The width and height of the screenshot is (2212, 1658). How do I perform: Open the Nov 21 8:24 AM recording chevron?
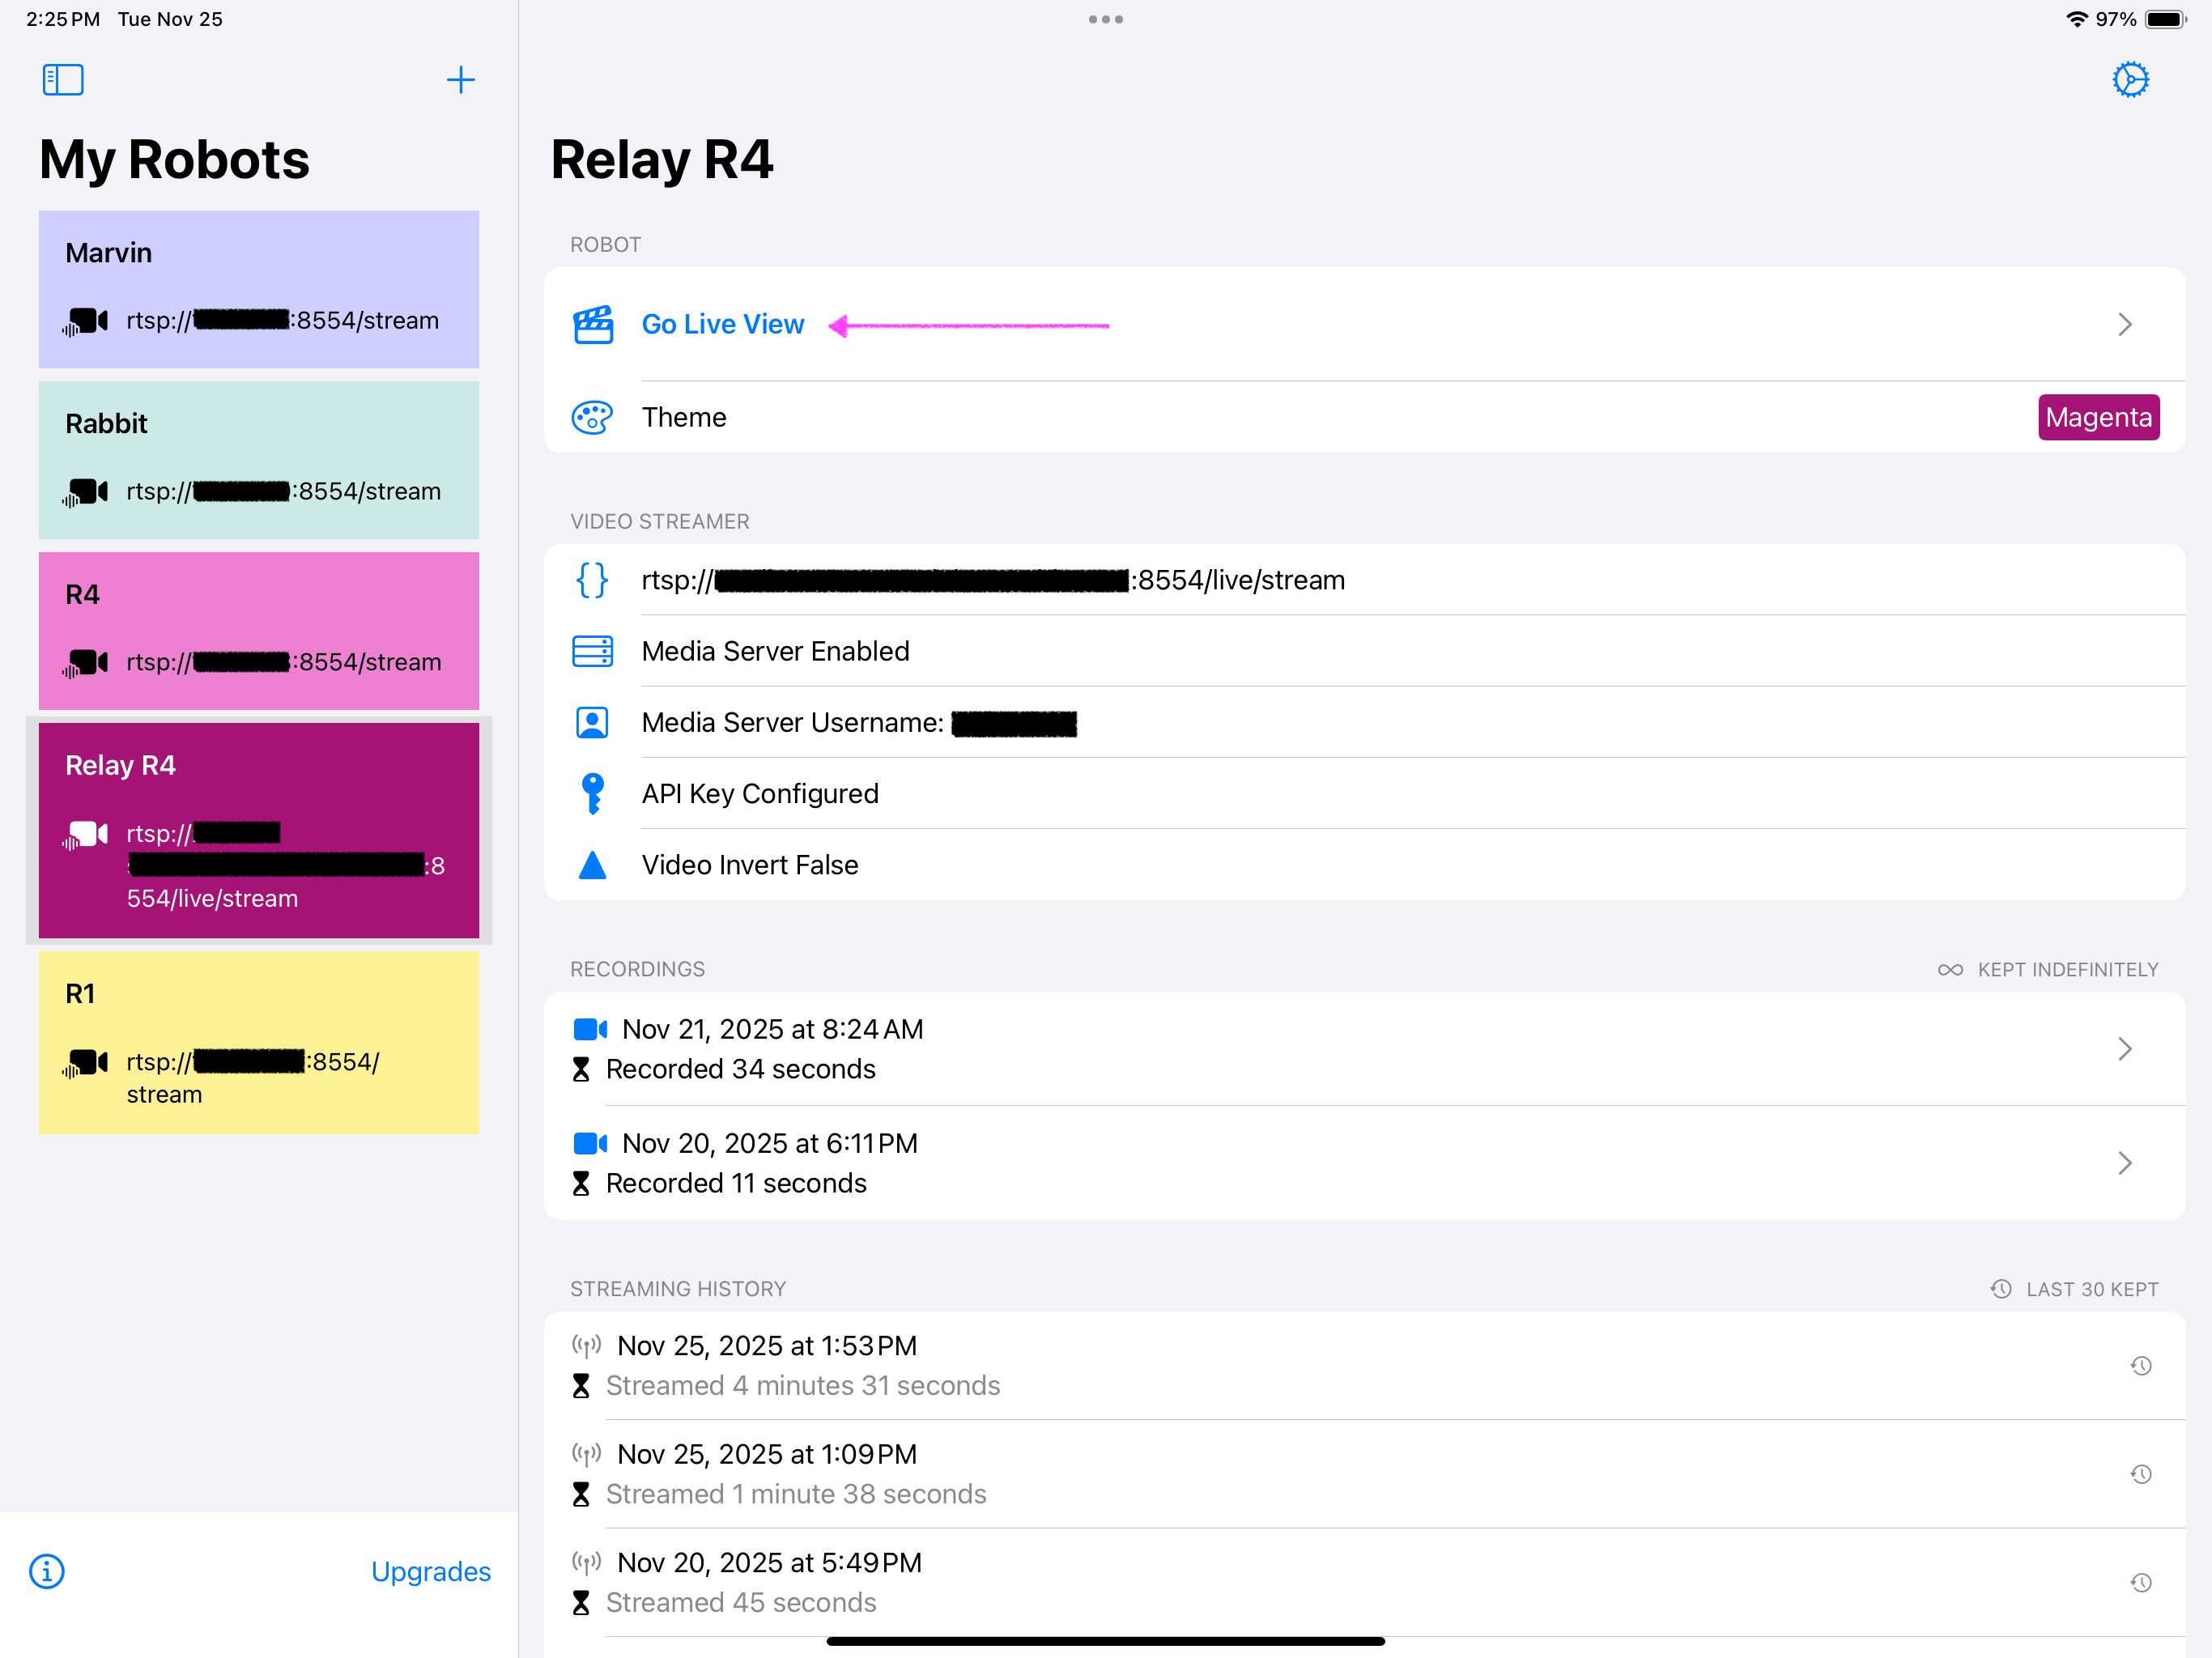pos(2125,1049)
